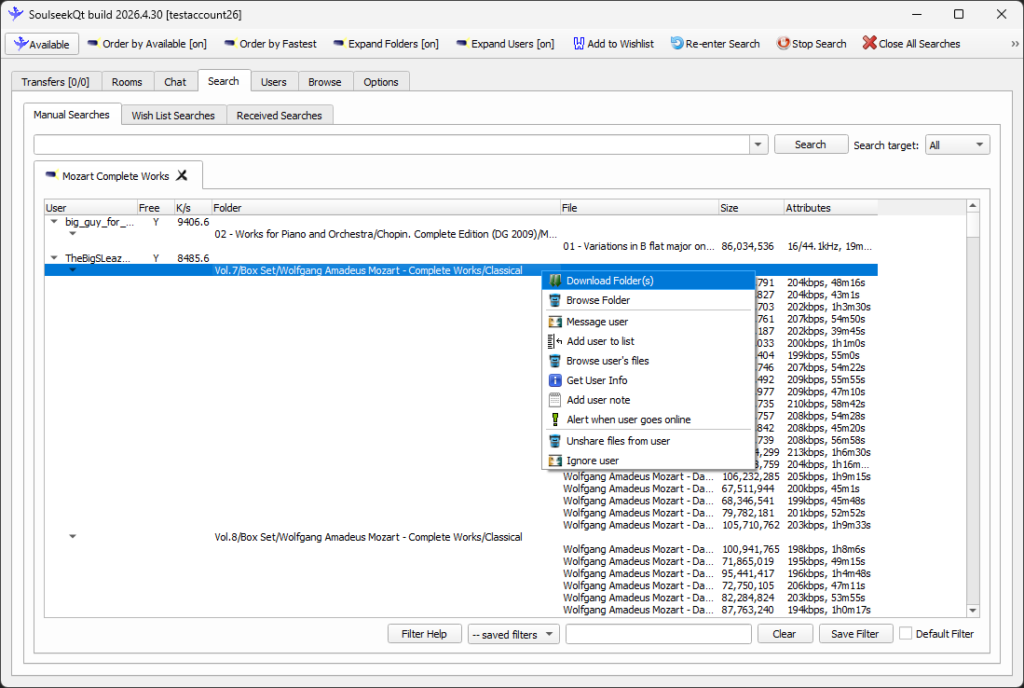Screen dimensions: 1024x688
Task: Click the results scrollbar up arrow
Action: [972, 206]
